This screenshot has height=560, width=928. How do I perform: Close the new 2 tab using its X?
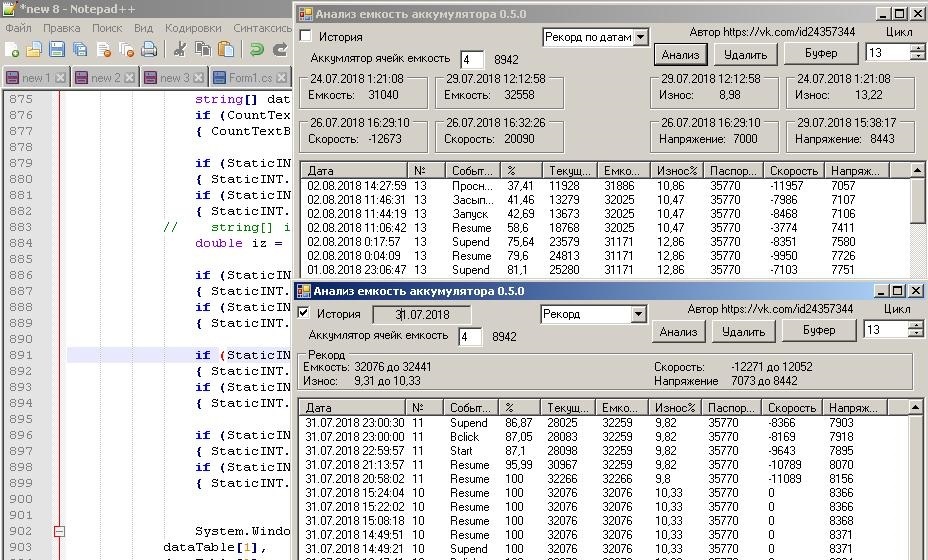[x=129, y=78]
